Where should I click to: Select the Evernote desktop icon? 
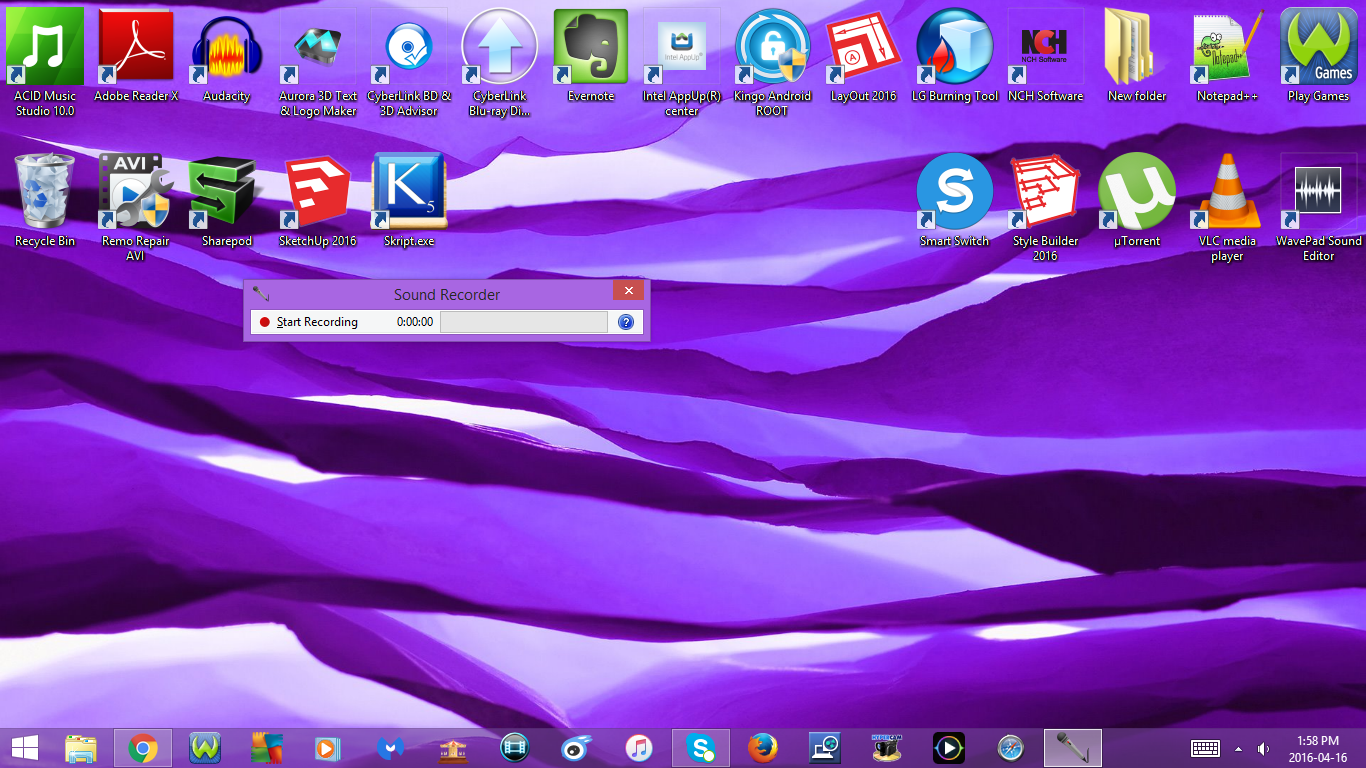(x=591, y=56)
